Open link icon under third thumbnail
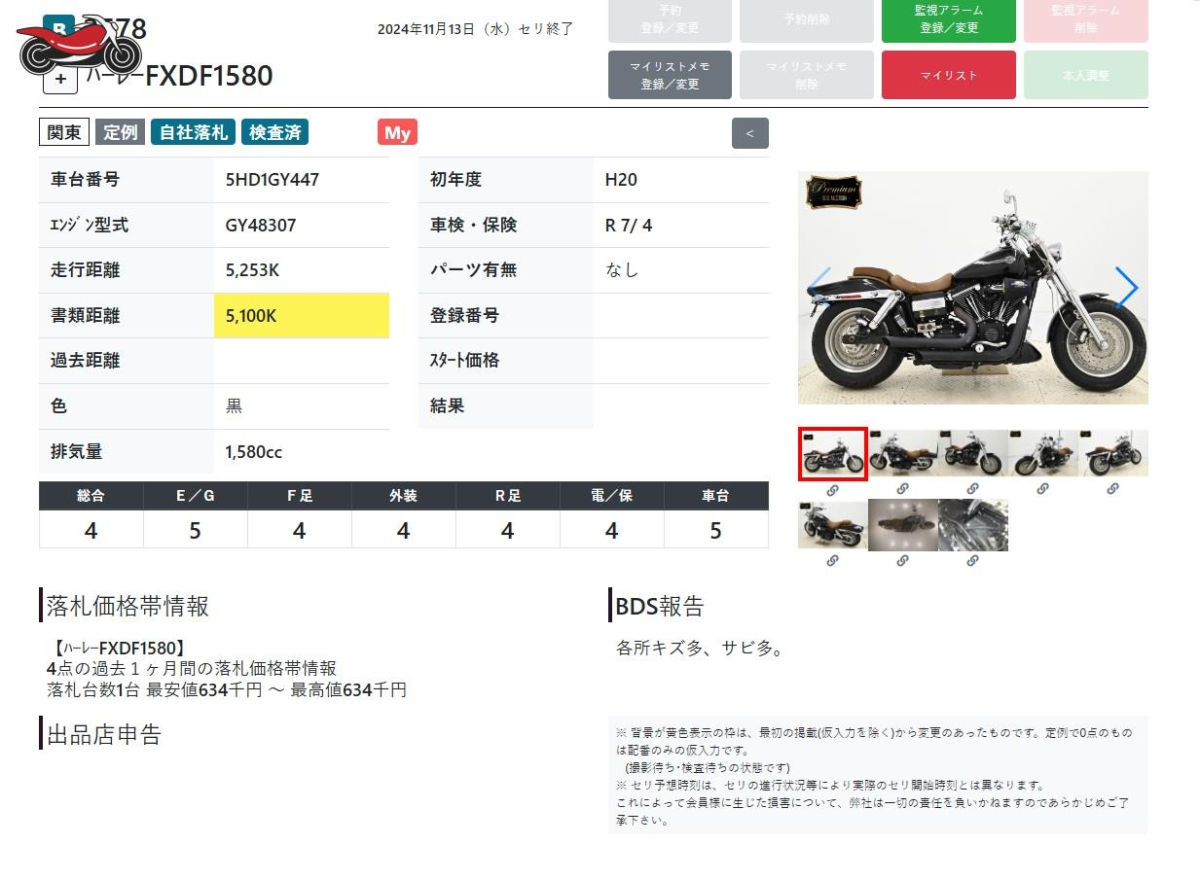 [x=973, y=489]
